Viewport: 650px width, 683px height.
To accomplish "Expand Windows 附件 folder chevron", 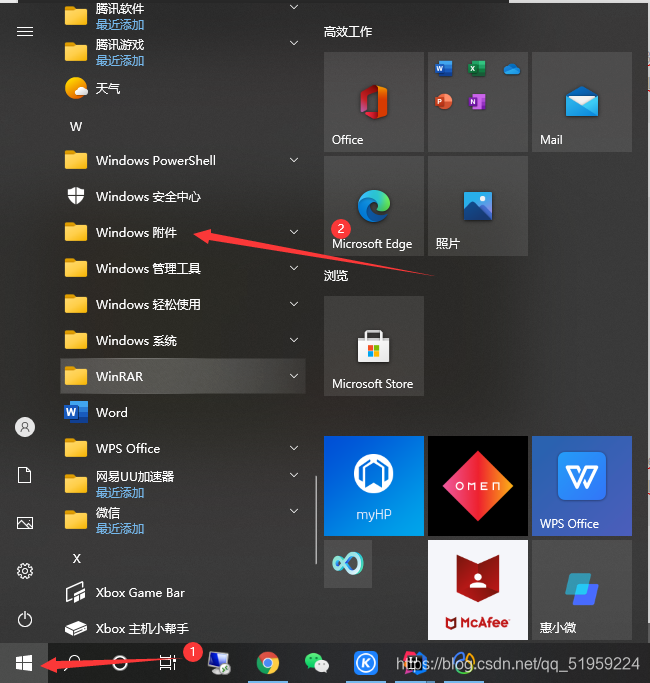I will pyautogui.click(x=295, y=232).
